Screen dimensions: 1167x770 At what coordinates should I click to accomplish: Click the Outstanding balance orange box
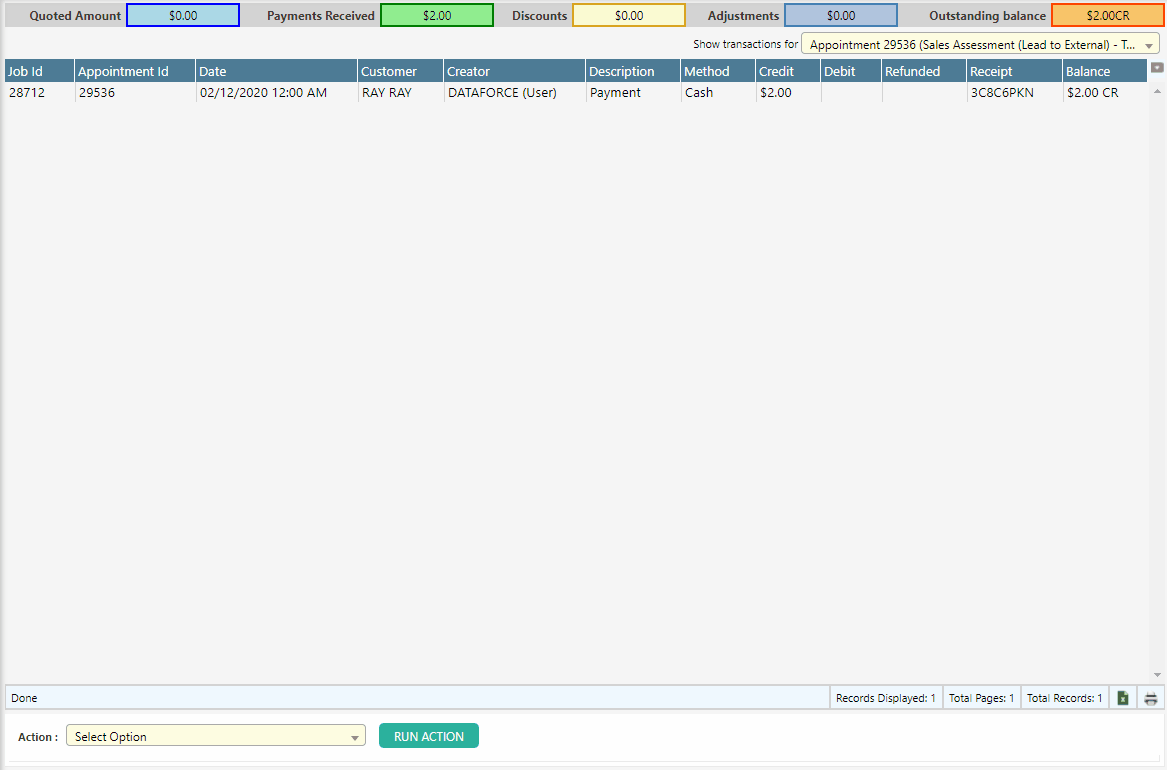(x=1107, y=16)
